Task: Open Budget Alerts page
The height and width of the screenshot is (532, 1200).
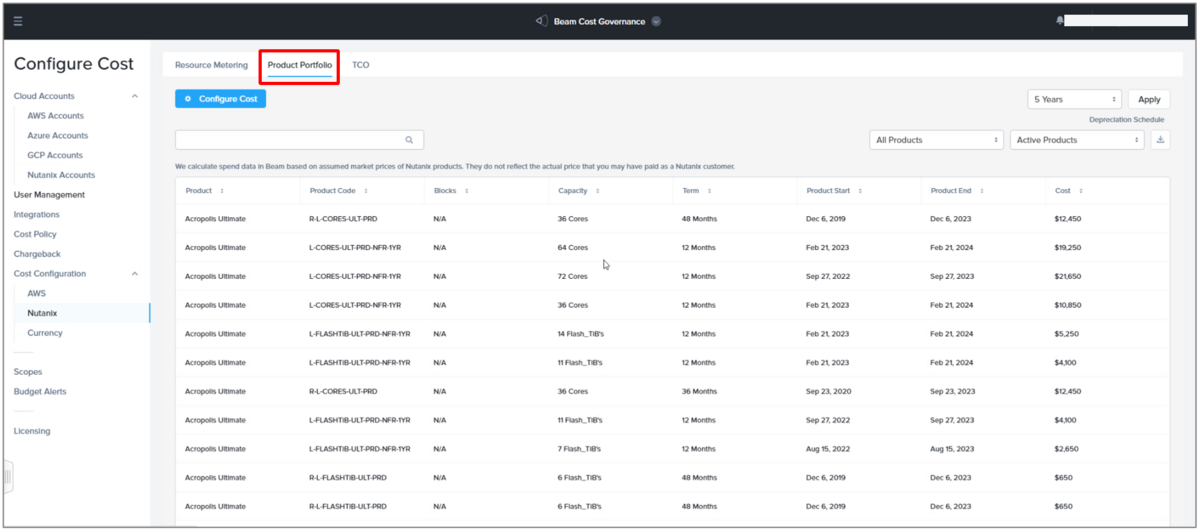Action: [40, 392]
